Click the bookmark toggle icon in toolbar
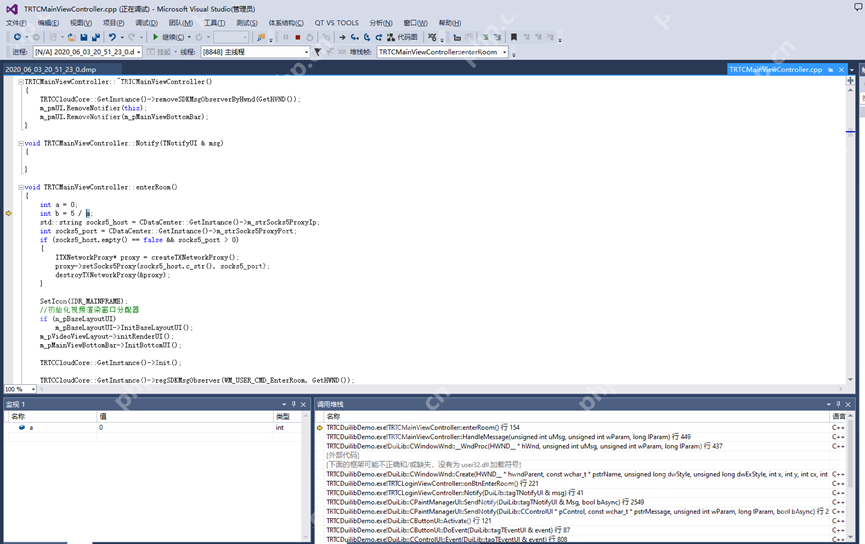 coord(514,37)
